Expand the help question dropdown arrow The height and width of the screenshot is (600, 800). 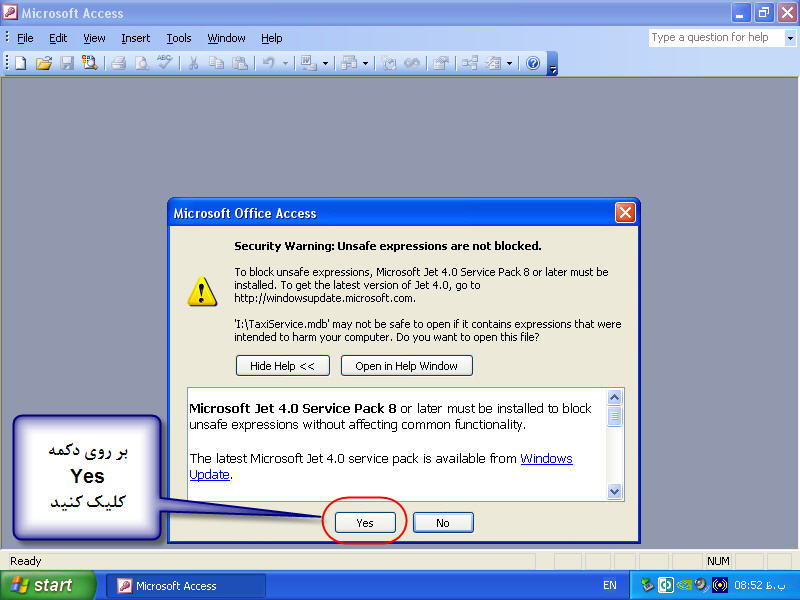[x=790, y=38]
